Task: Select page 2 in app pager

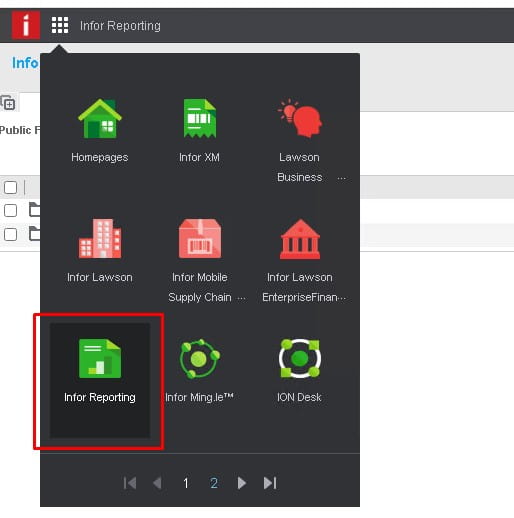Action: (x=214, y=483)
